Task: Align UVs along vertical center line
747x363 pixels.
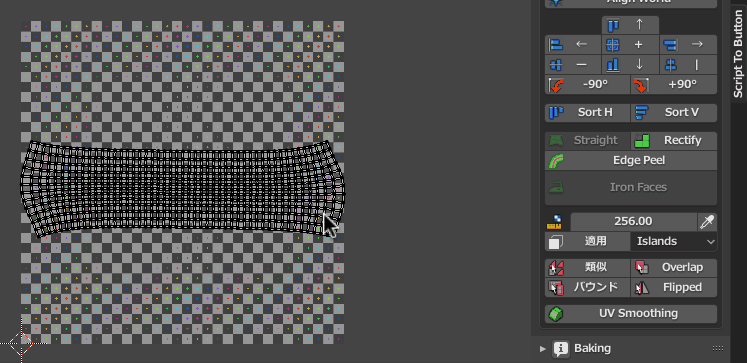Action: click(x=688, y=64)
